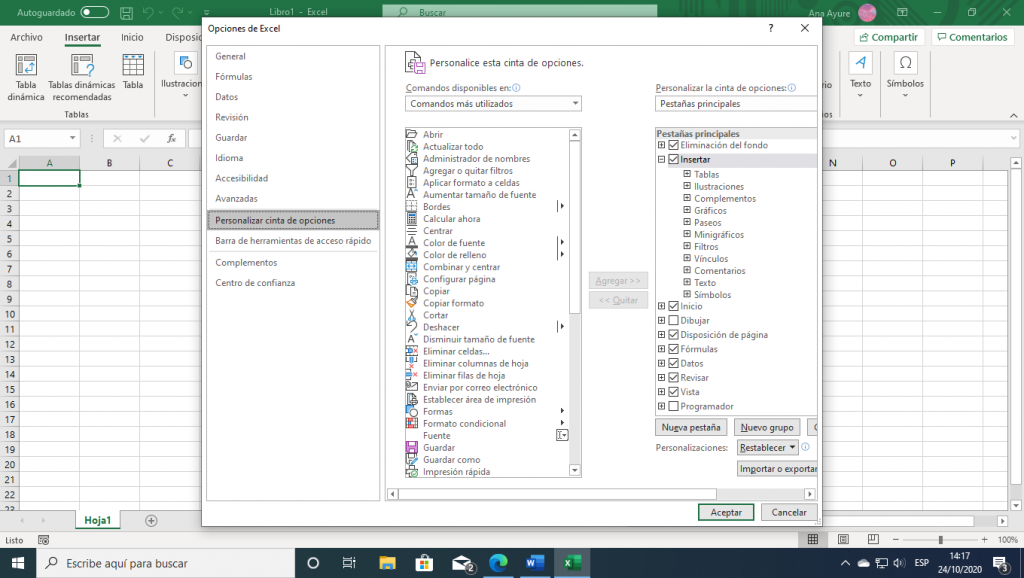
Task: Switch to the Inicio ribbon tab
Action: 132,37
